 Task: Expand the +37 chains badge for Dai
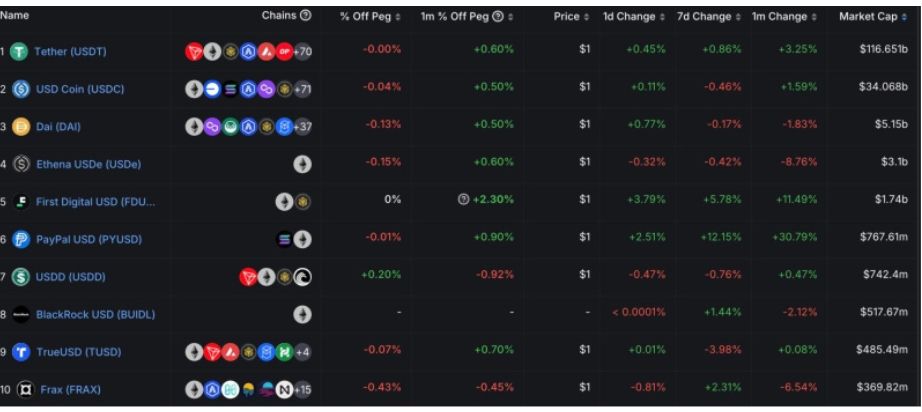coord(302,126)
